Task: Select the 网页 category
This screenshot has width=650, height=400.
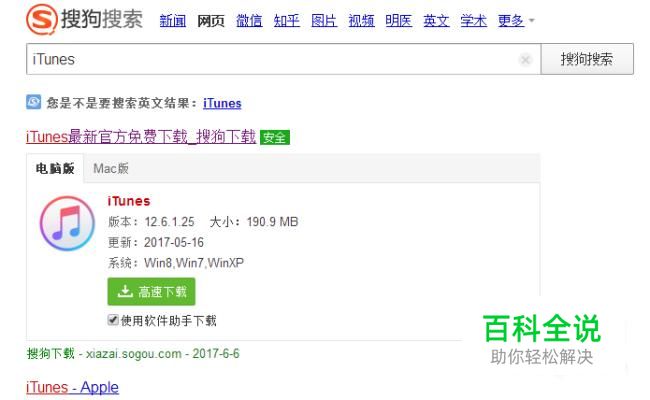Action: pyautogui.click(x=211, y=20)
